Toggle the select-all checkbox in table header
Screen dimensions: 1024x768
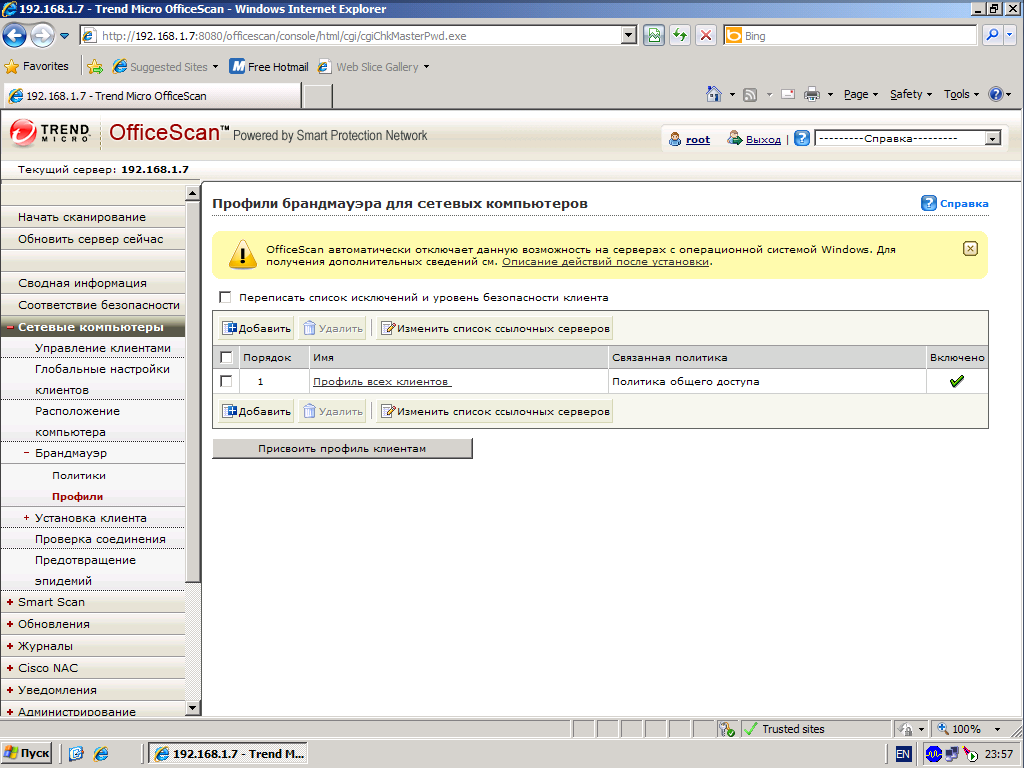pyautogui.click(x=227, y=357)
